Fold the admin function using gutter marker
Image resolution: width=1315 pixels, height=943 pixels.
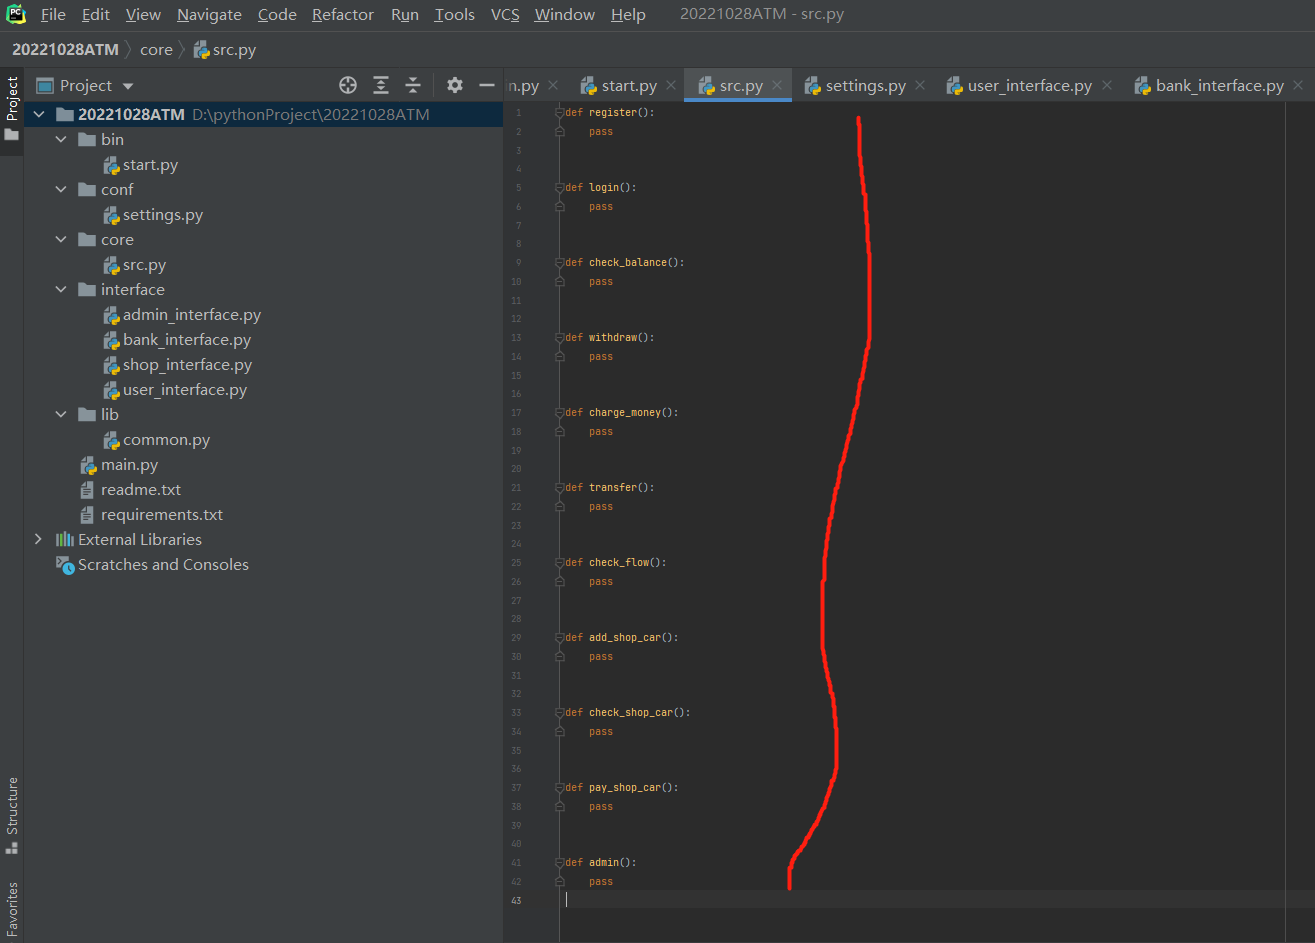click(x=560, y=863)
